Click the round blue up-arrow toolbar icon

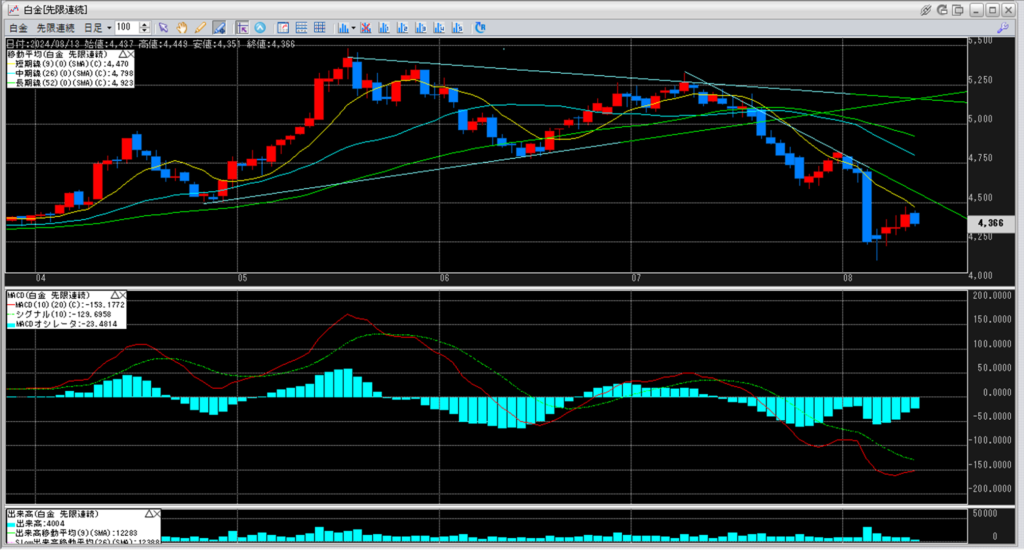260,27
